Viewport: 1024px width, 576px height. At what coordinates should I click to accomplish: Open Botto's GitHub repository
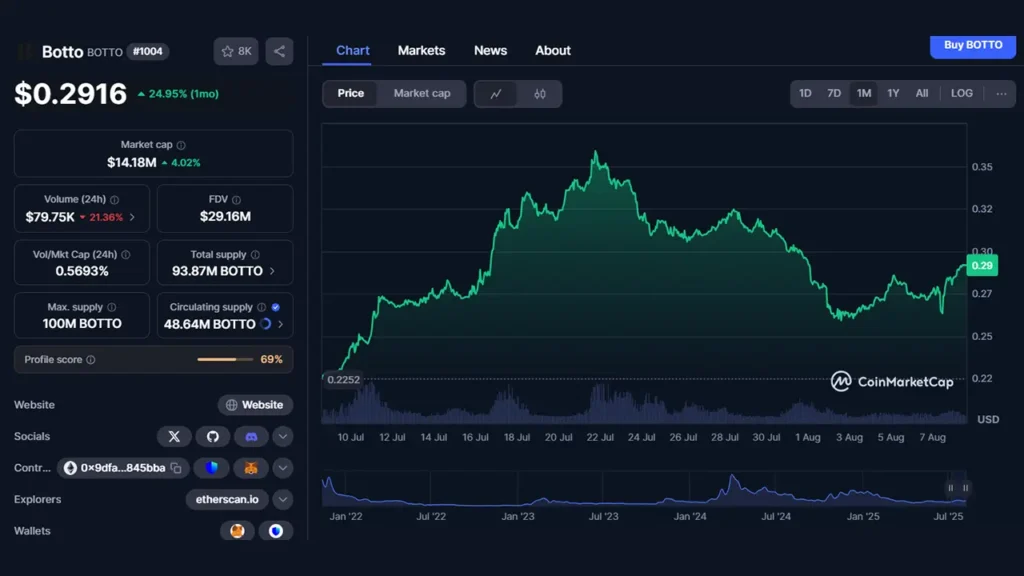213,436
